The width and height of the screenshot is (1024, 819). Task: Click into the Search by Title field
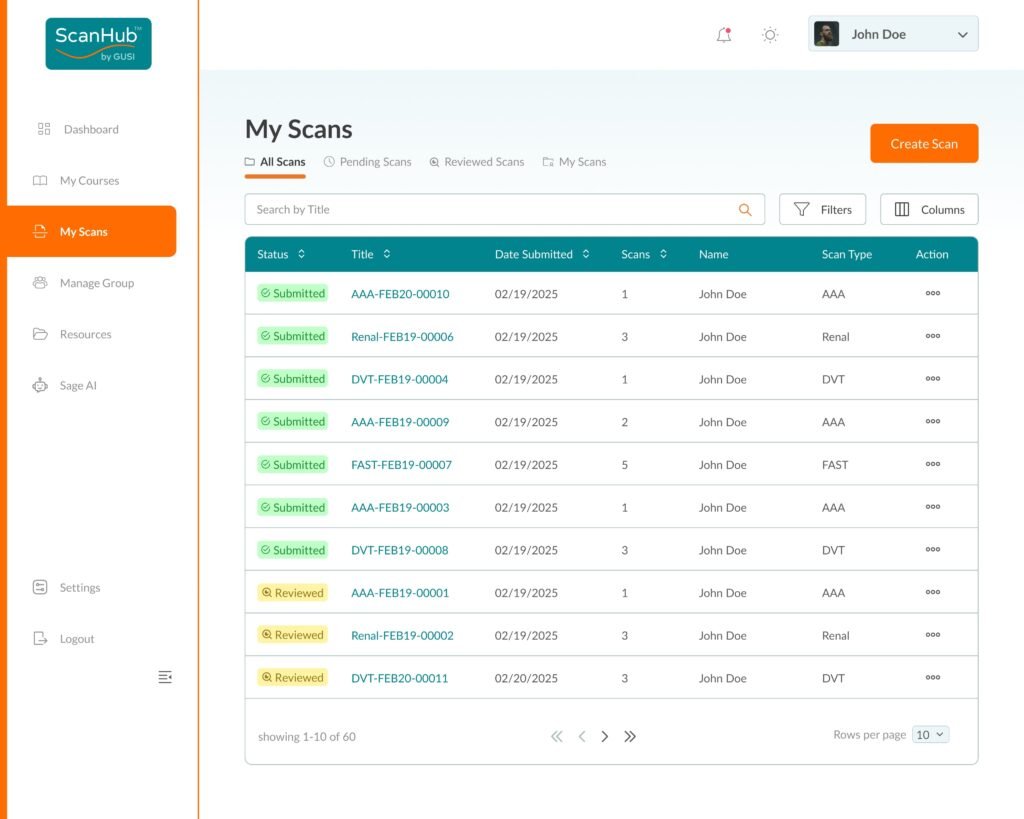[x=490, y=210]
